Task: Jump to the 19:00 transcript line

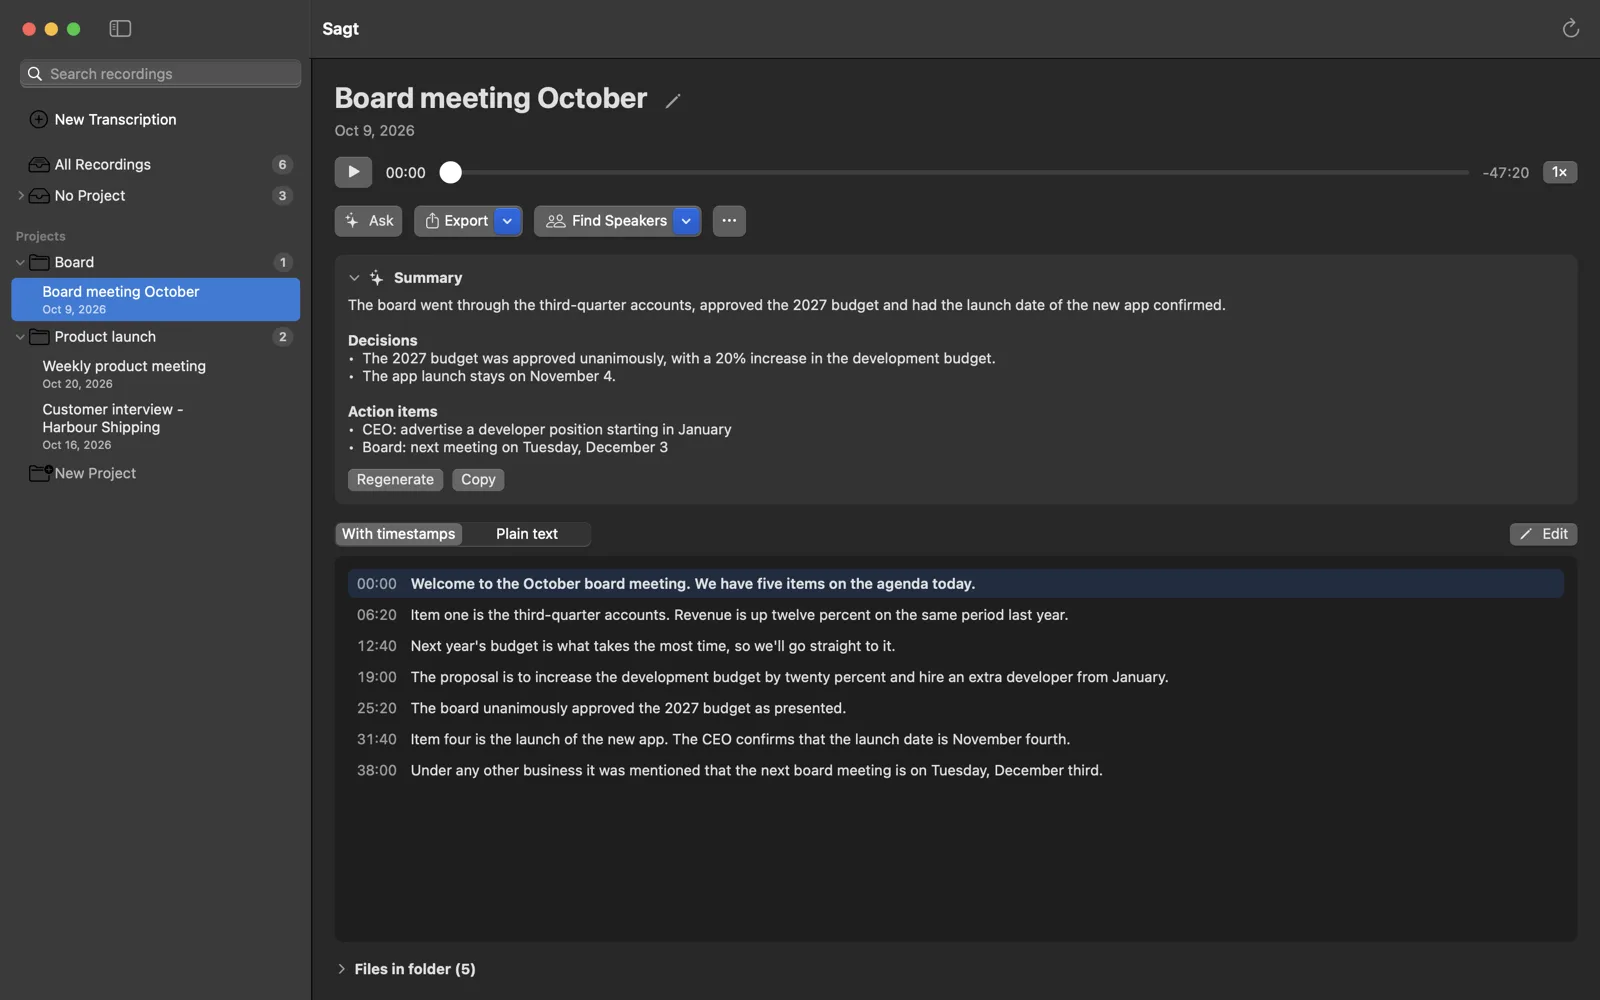Action: [x=955, y=677]
